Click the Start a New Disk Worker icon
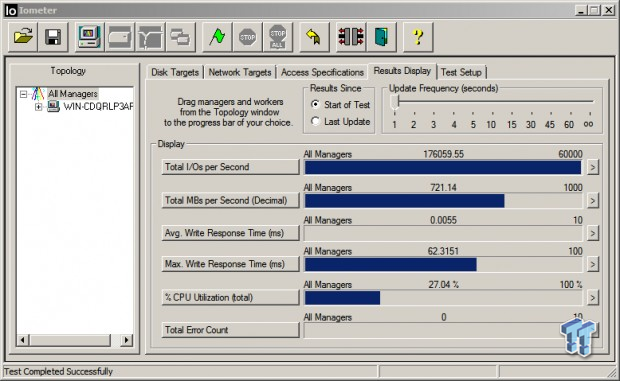 [120, 37]
